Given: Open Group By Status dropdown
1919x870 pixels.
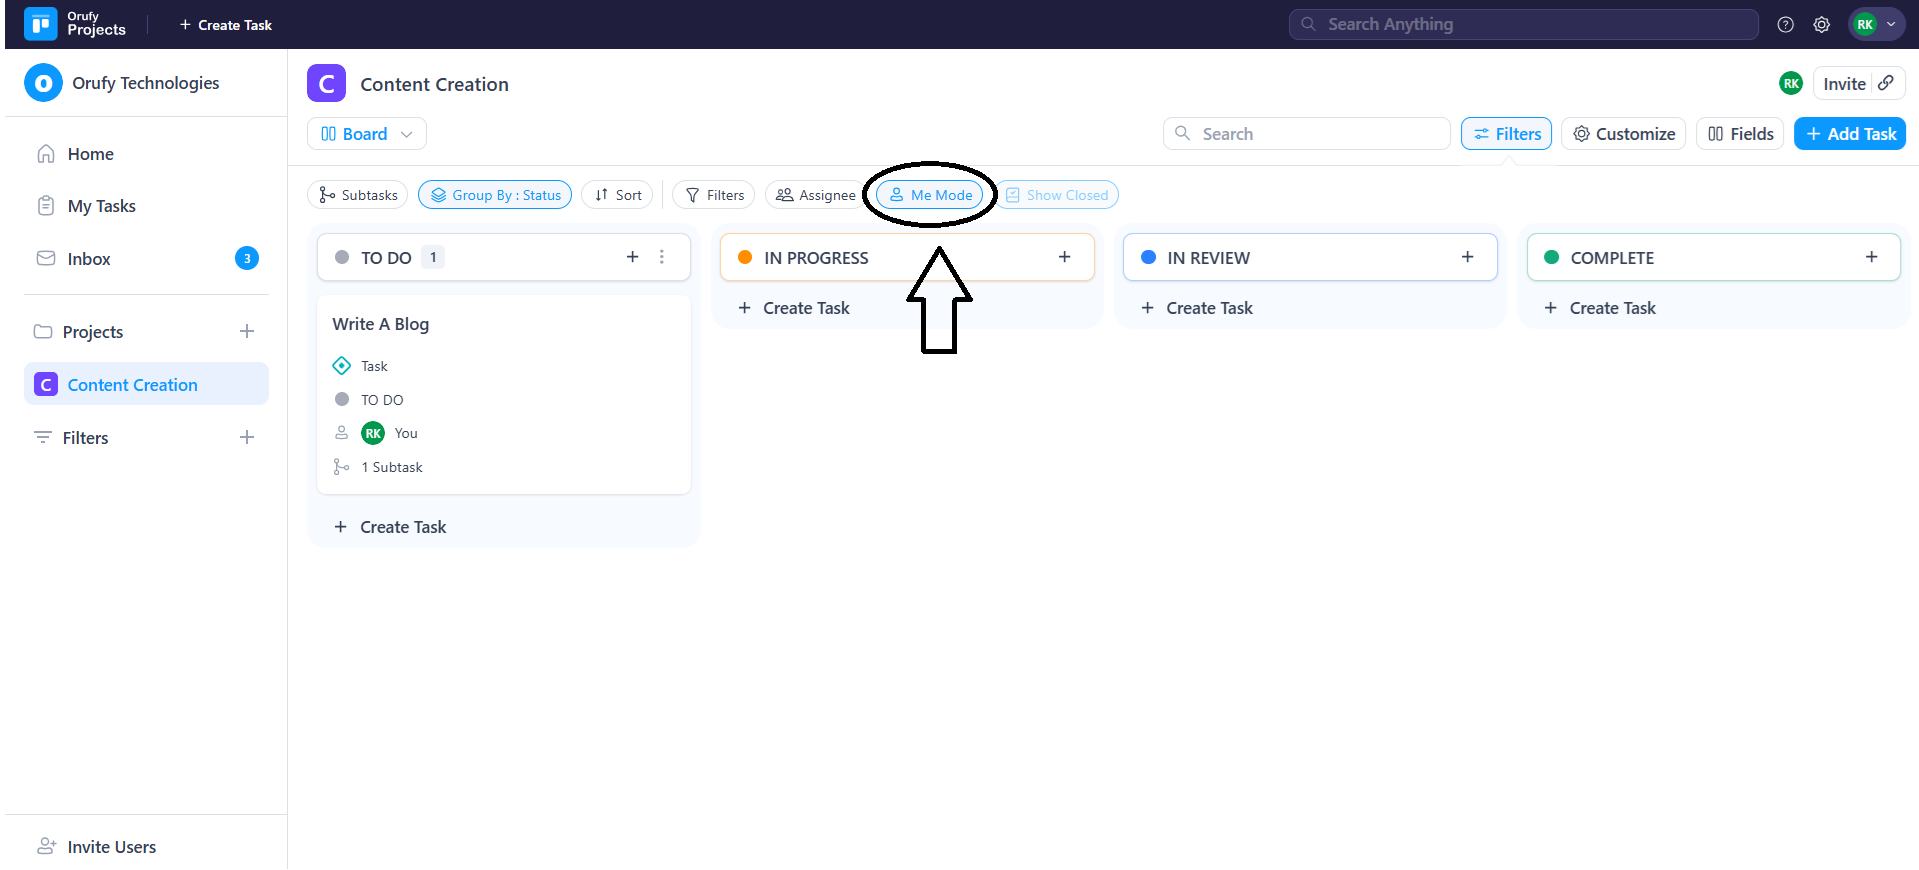Looking at the screenshot, I should pos(495,195).
